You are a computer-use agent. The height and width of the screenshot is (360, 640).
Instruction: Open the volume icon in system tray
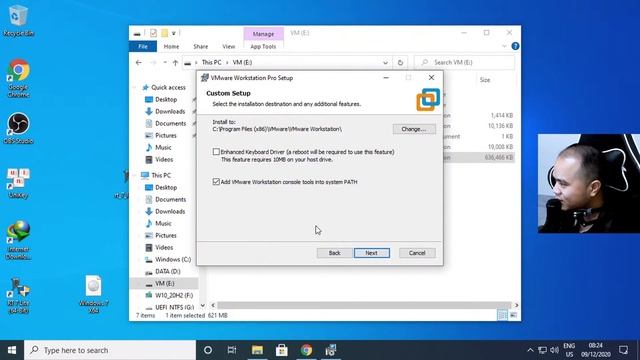[554, 350]
